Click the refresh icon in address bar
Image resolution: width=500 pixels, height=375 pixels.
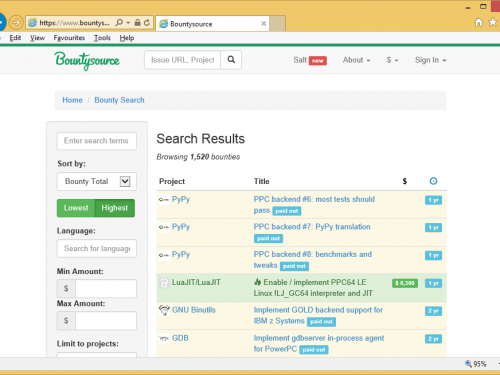(x=147, y=23)
